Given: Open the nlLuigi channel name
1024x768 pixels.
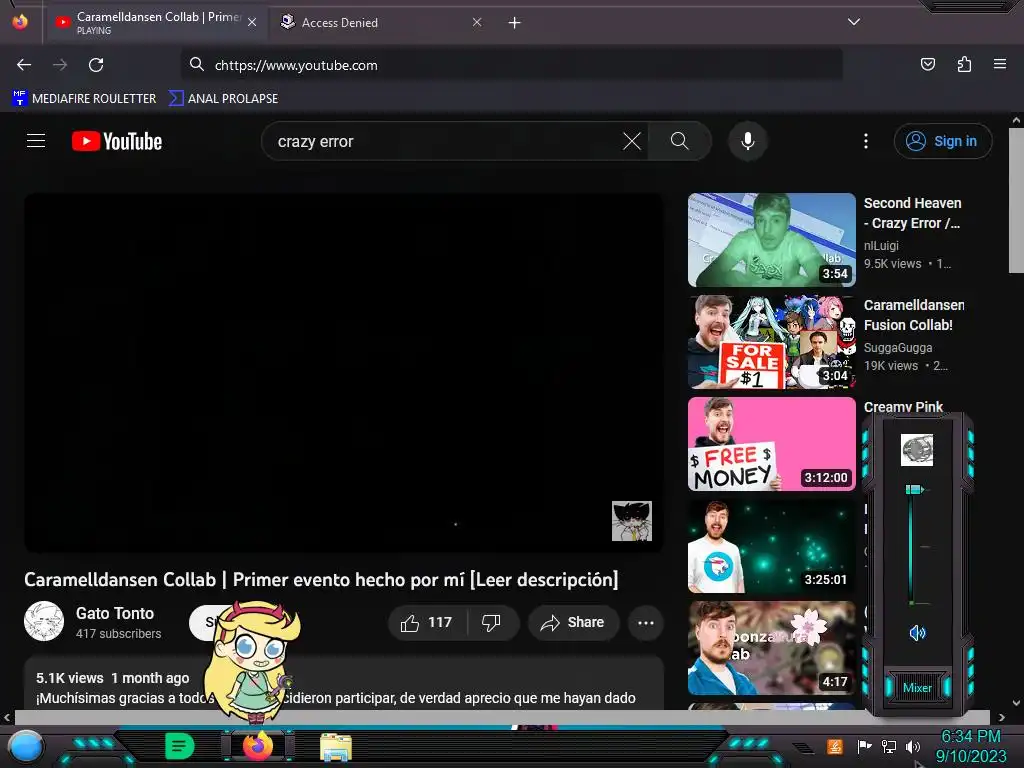Looking at the screenshot, I should 881,246.
